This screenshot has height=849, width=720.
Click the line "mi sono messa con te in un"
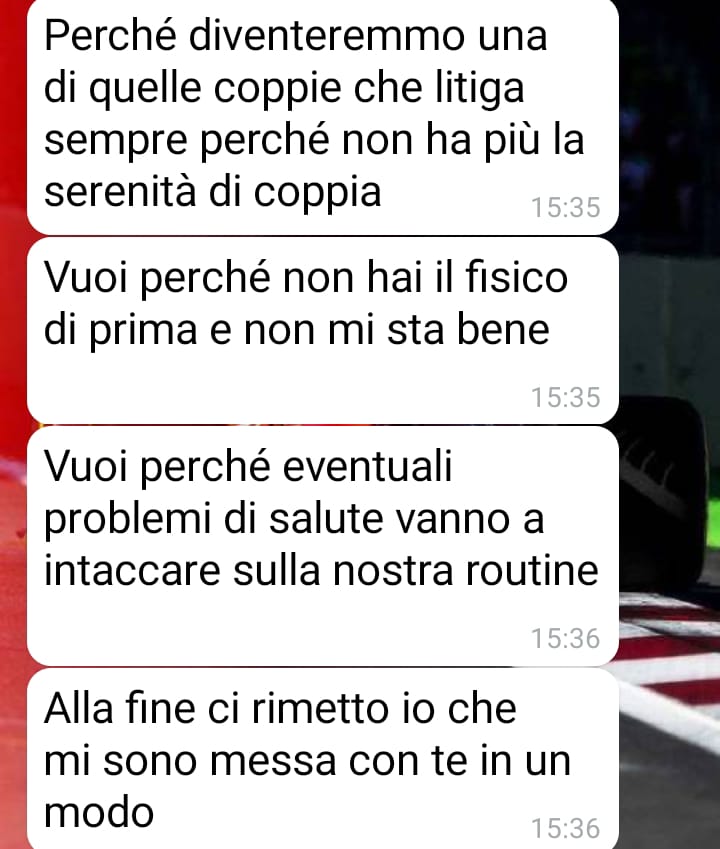click(x=307, y=760)
